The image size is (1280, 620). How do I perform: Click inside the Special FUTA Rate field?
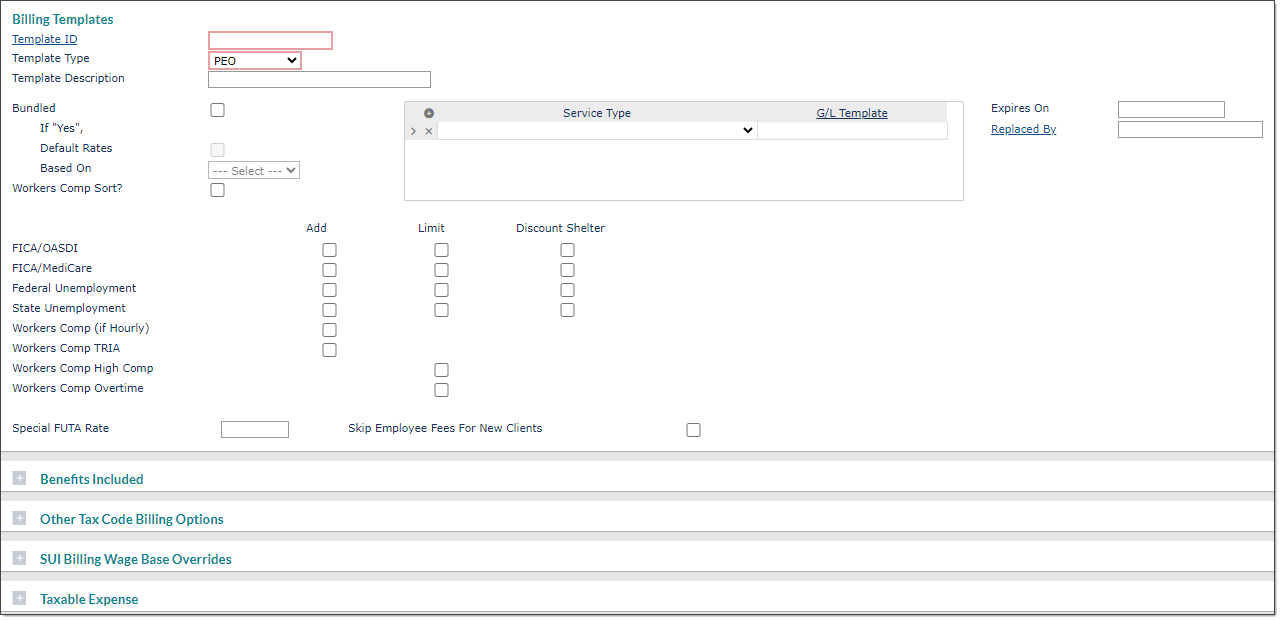tap(254, 428)
